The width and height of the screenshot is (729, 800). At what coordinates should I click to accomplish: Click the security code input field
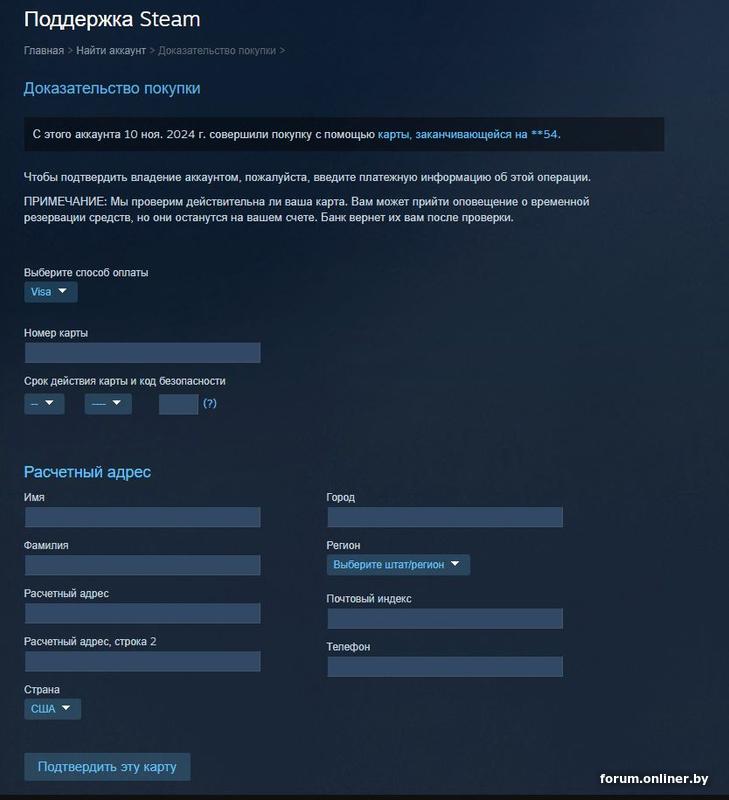pos(179,404)
